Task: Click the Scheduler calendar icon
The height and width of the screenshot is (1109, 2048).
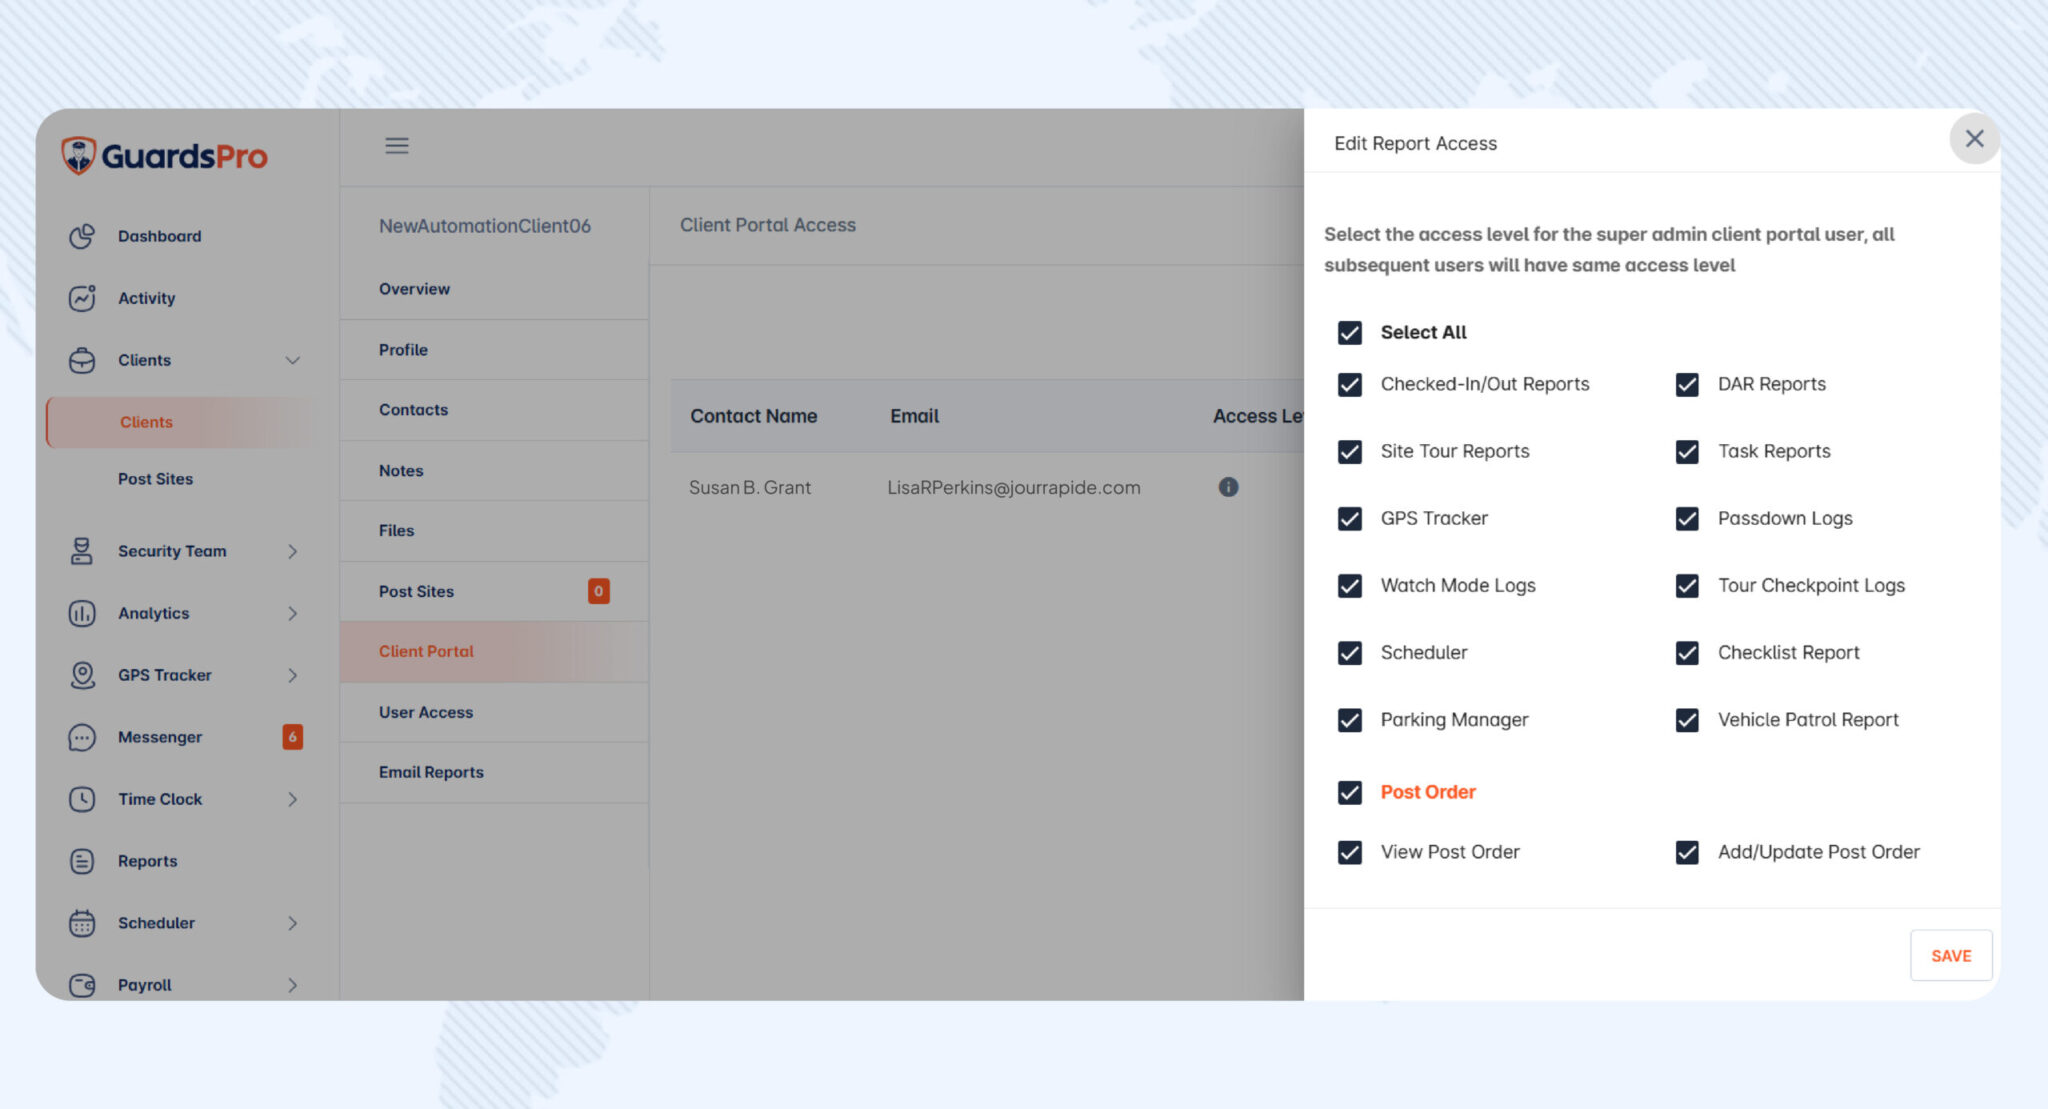Action: pyautogui.click(x=82, y=923)
